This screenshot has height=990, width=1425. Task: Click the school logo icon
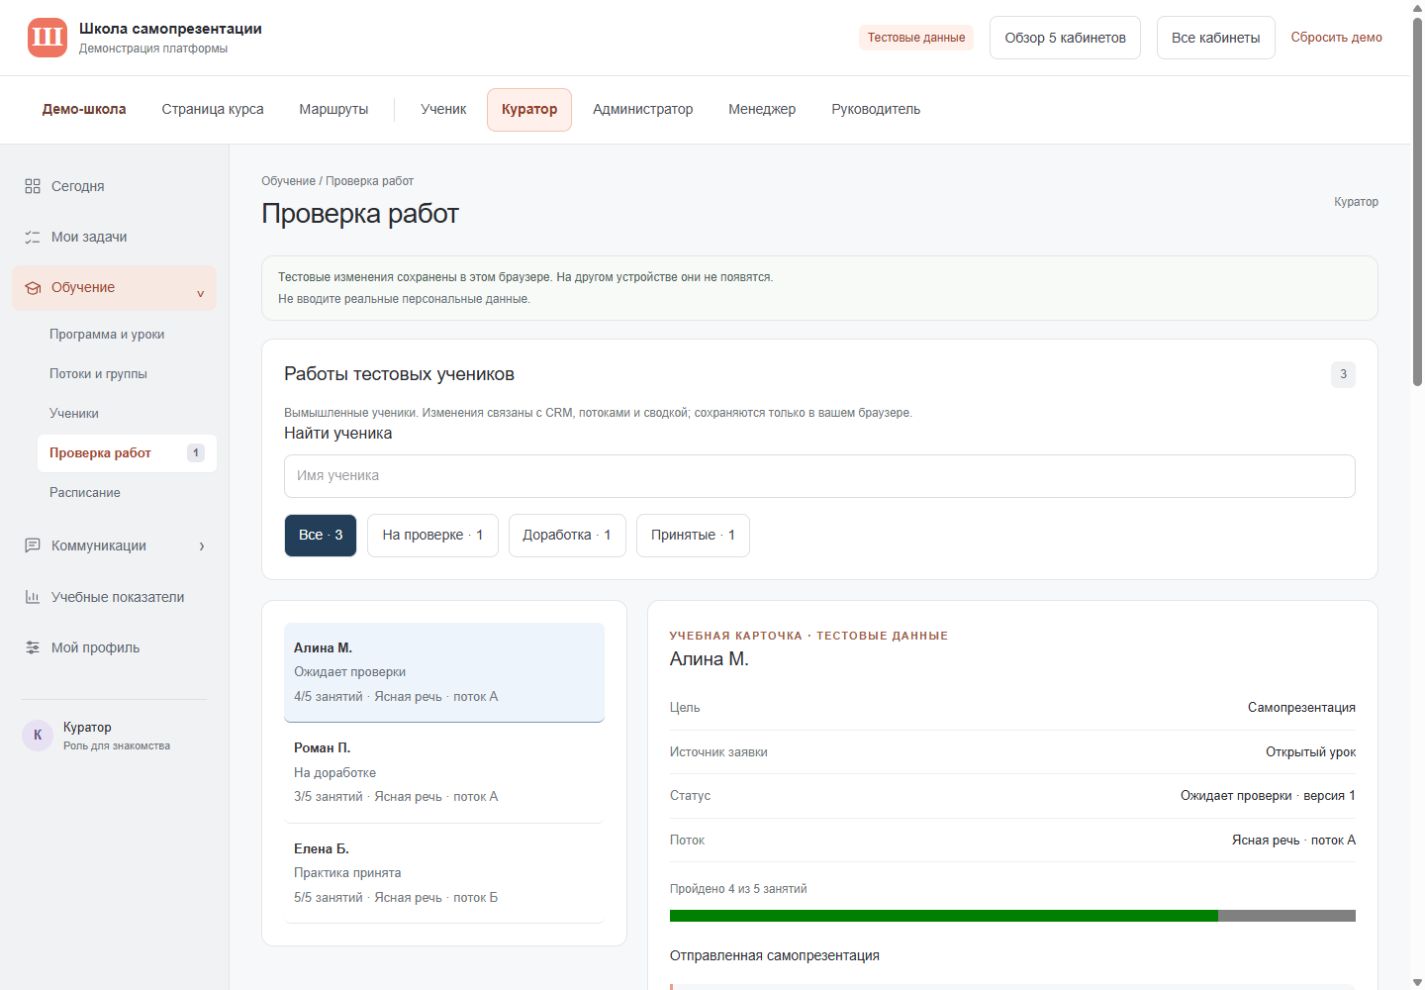(47, 38)
